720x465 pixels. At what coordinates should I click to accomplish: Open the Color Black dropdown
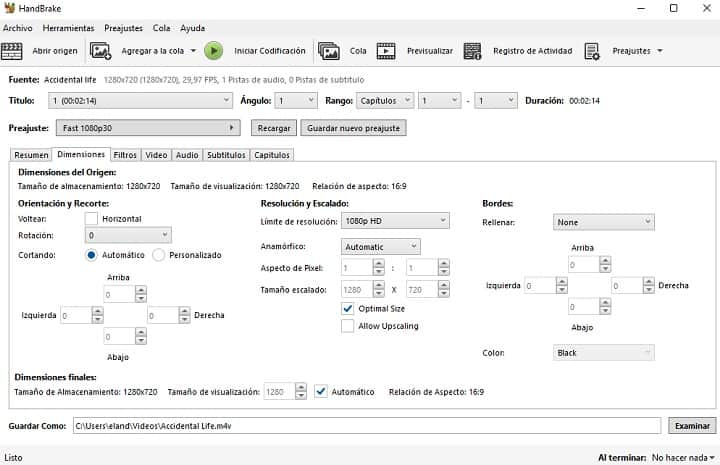point(603,353)
